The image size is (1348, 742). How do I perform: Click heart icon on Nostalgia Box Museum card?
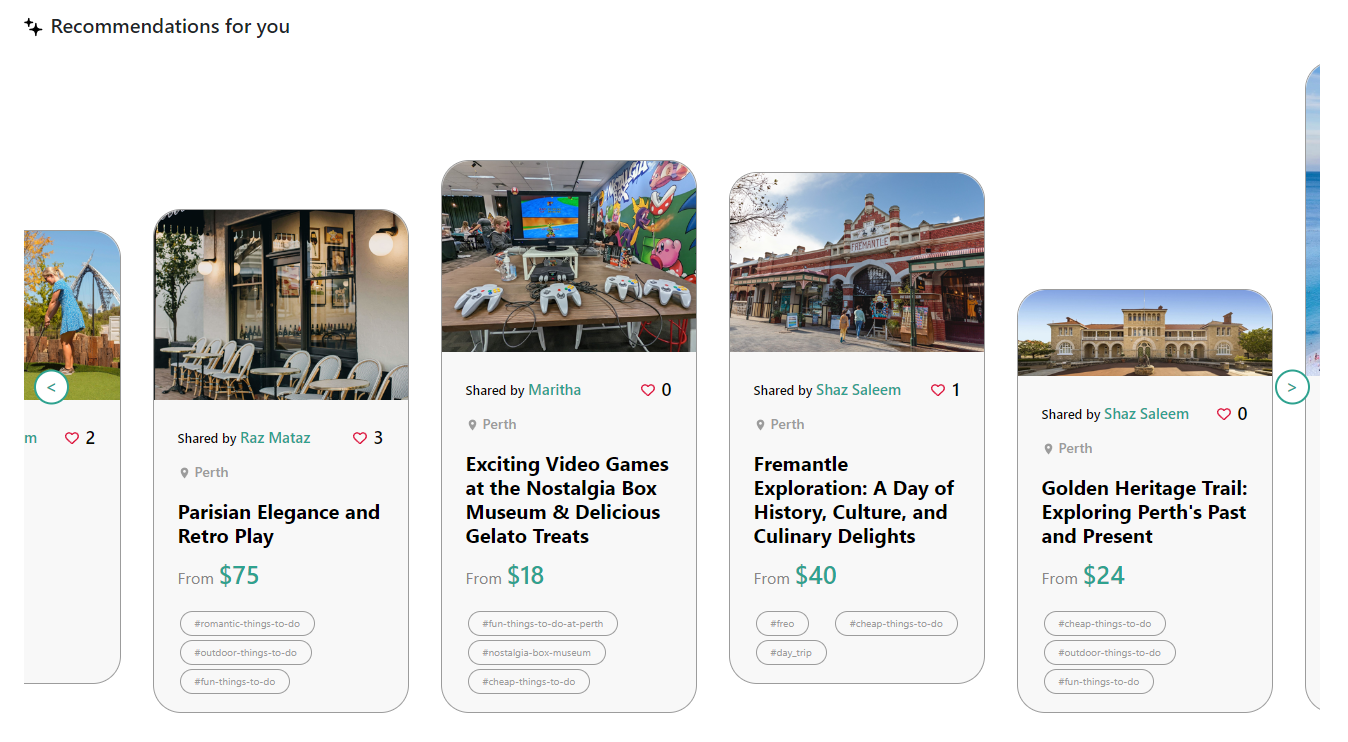(x=648, y=390)
